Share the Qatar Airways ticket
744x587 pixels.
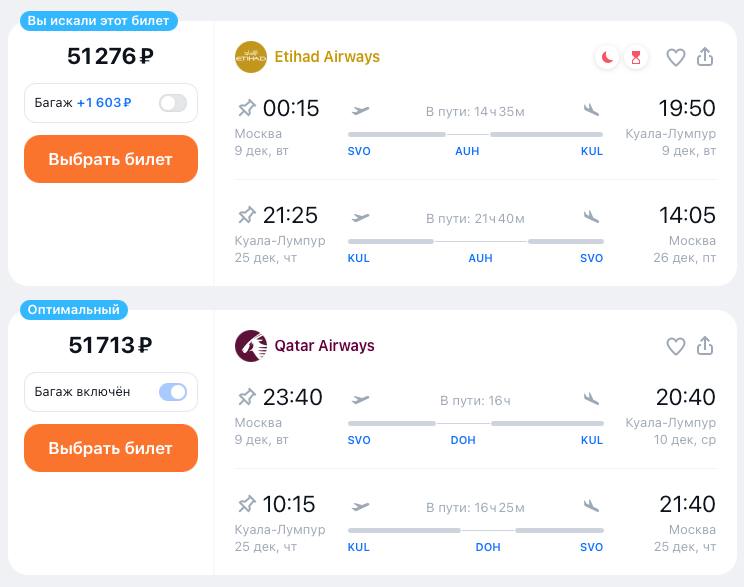tap(705, 346)
